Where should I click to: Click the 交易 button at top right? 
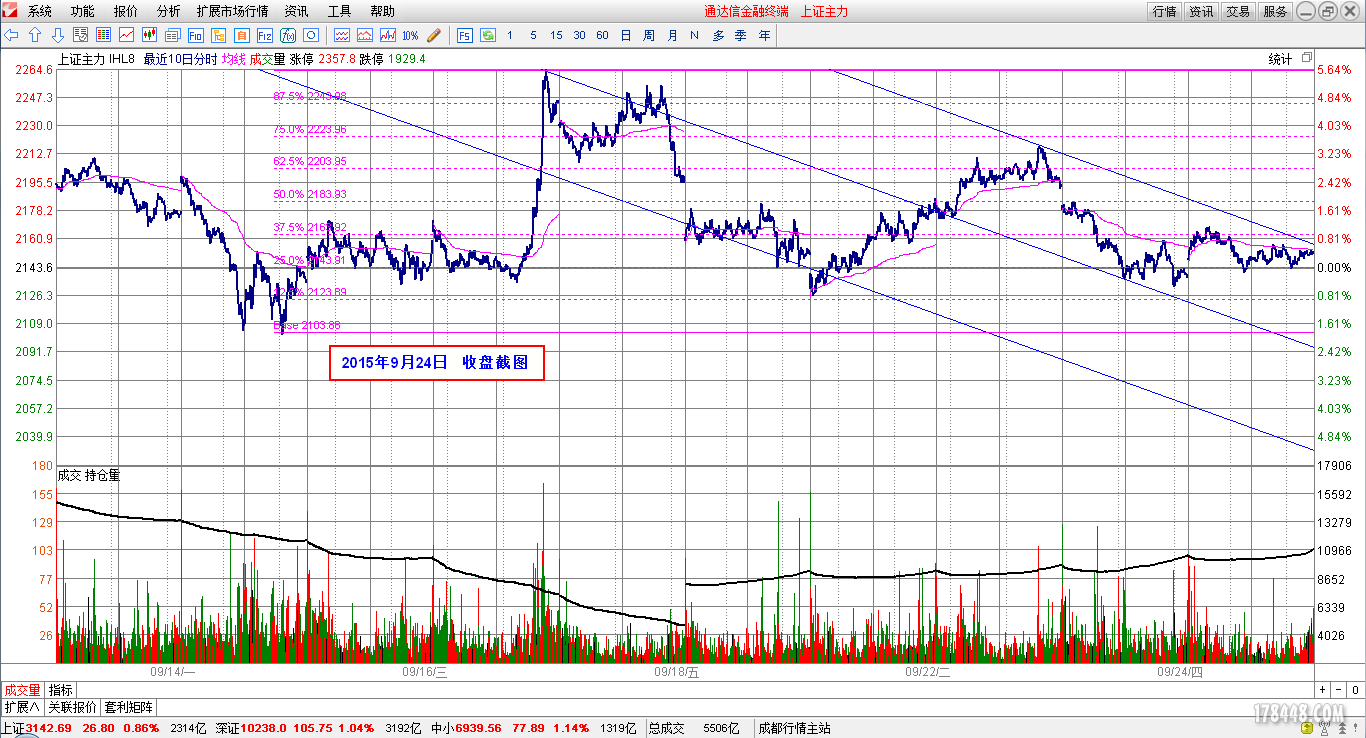point(1238,11)
